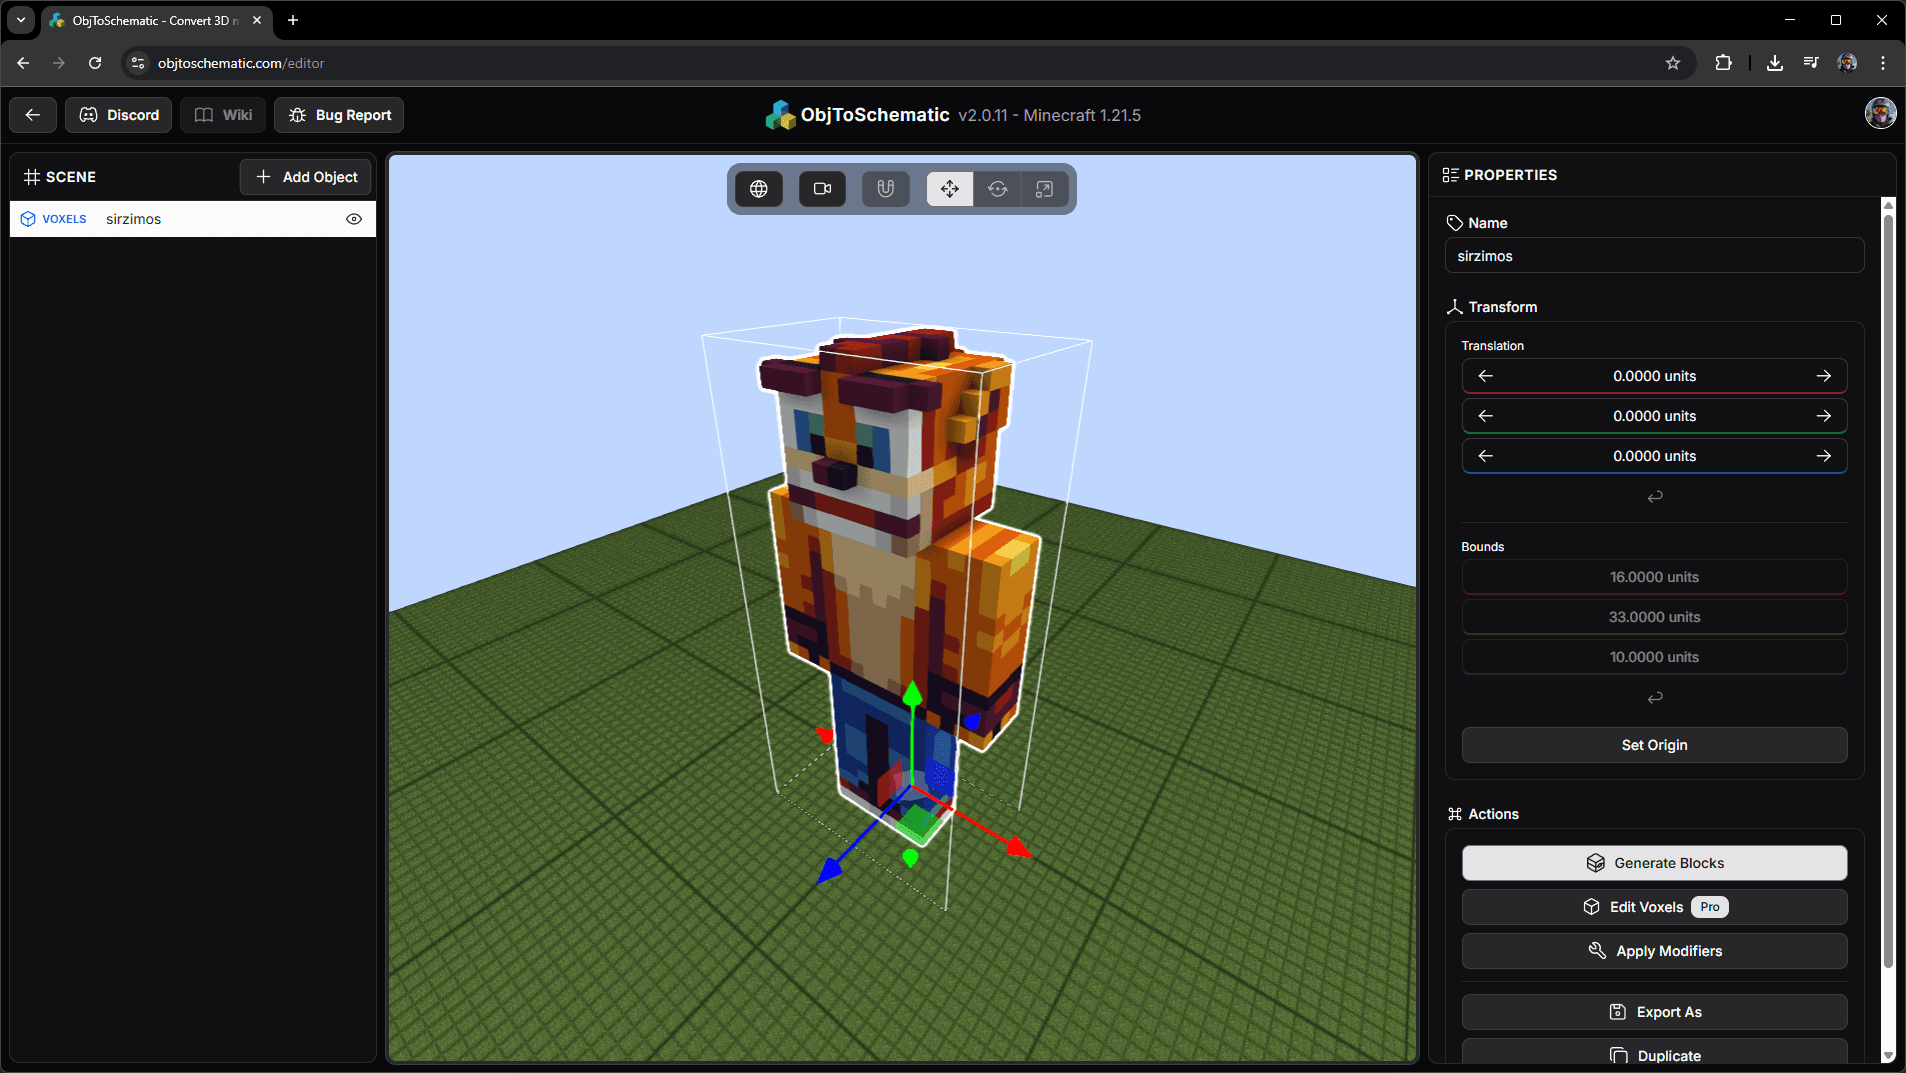Click Export As

point(1654,1012)
